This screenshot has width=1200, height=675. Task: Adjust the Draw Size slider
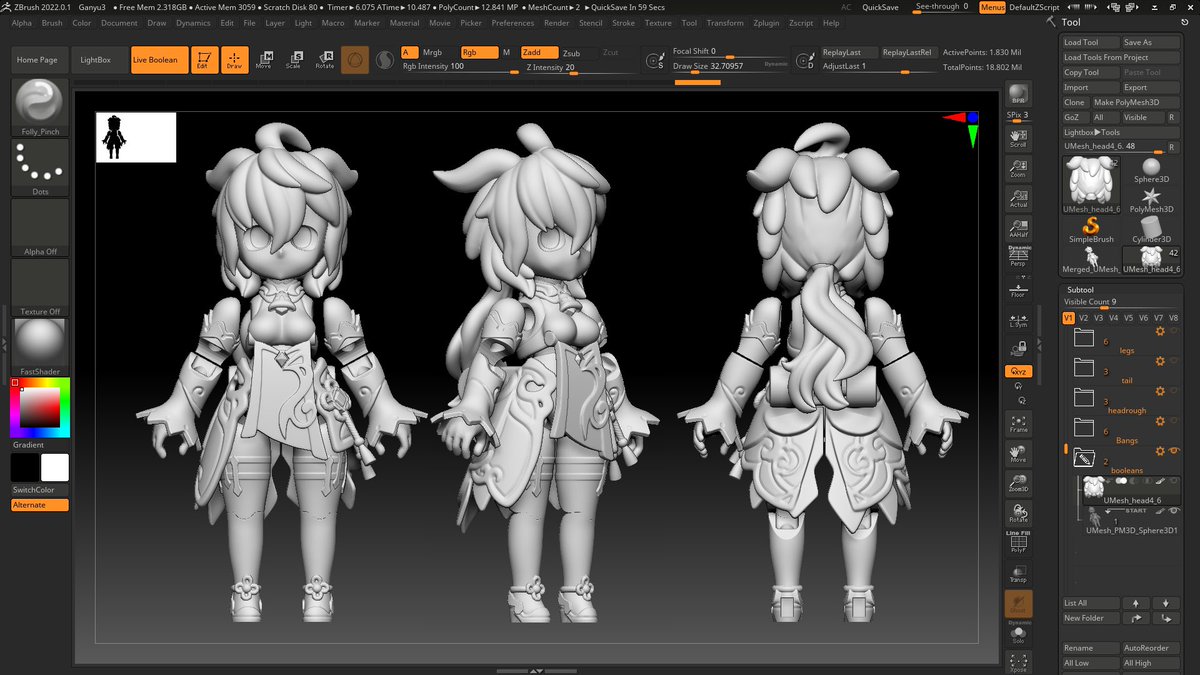click(730, 67)
